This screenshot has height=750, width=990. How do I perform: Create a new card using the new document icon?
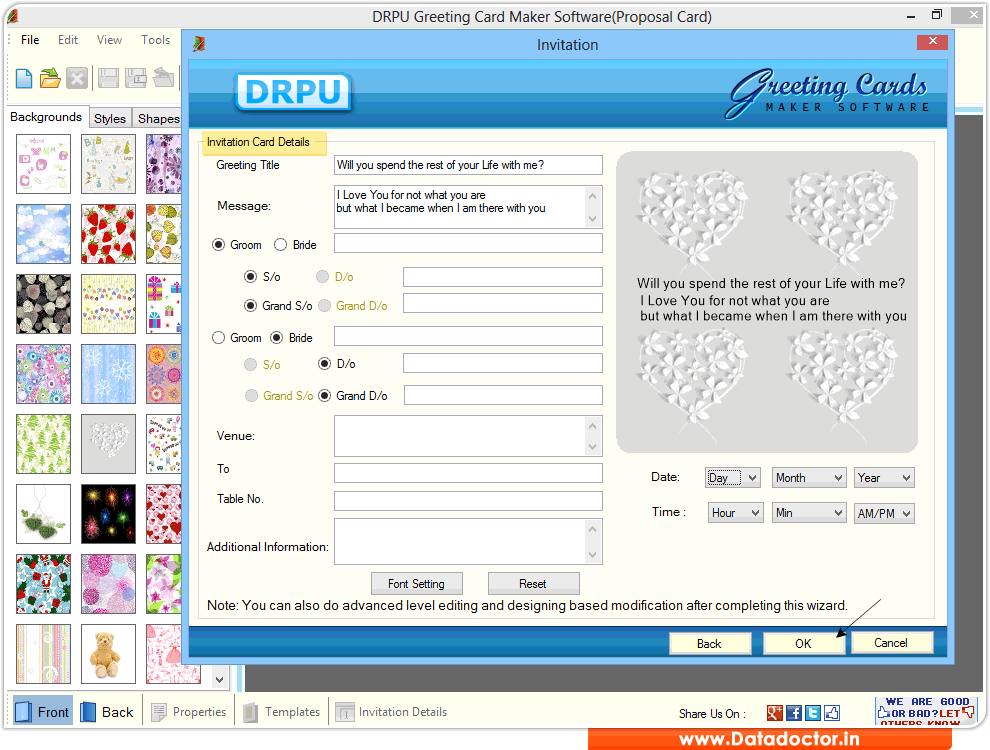22,77
